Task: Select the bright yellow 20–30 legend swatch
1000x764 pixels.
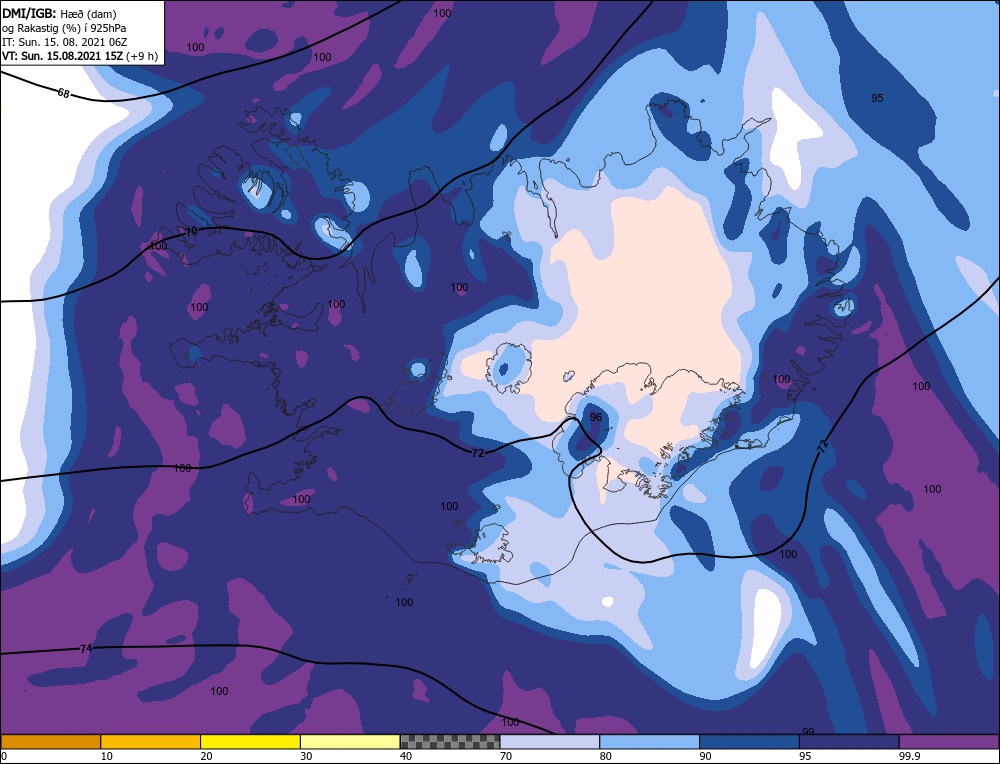Action: click(x=251, y=741)
